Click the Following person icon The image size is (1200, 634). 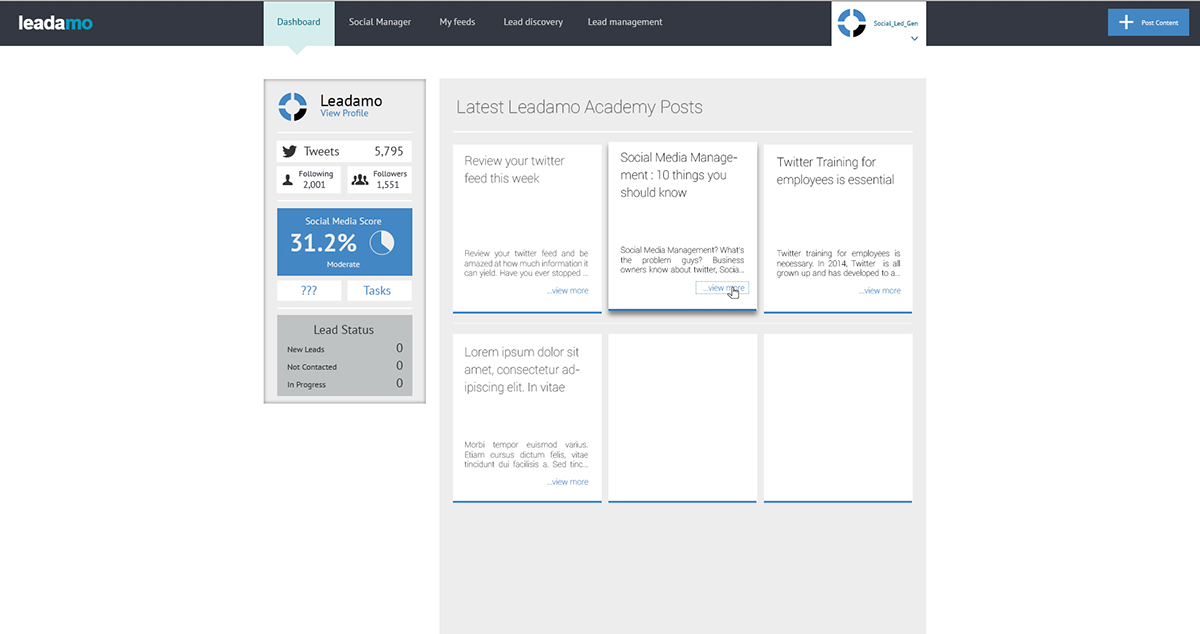click(x=288, y=180)
